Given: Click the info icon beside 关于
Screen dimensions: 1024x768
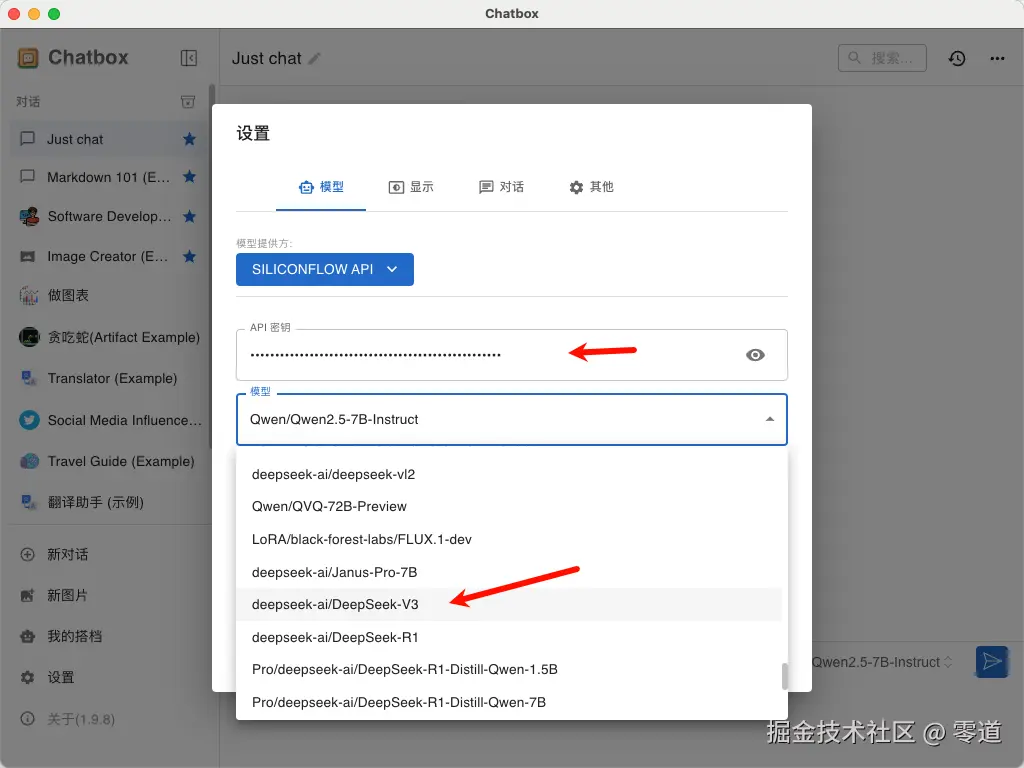Looking at the screenshot, I should pyautogui.click(x=27, y=718).
